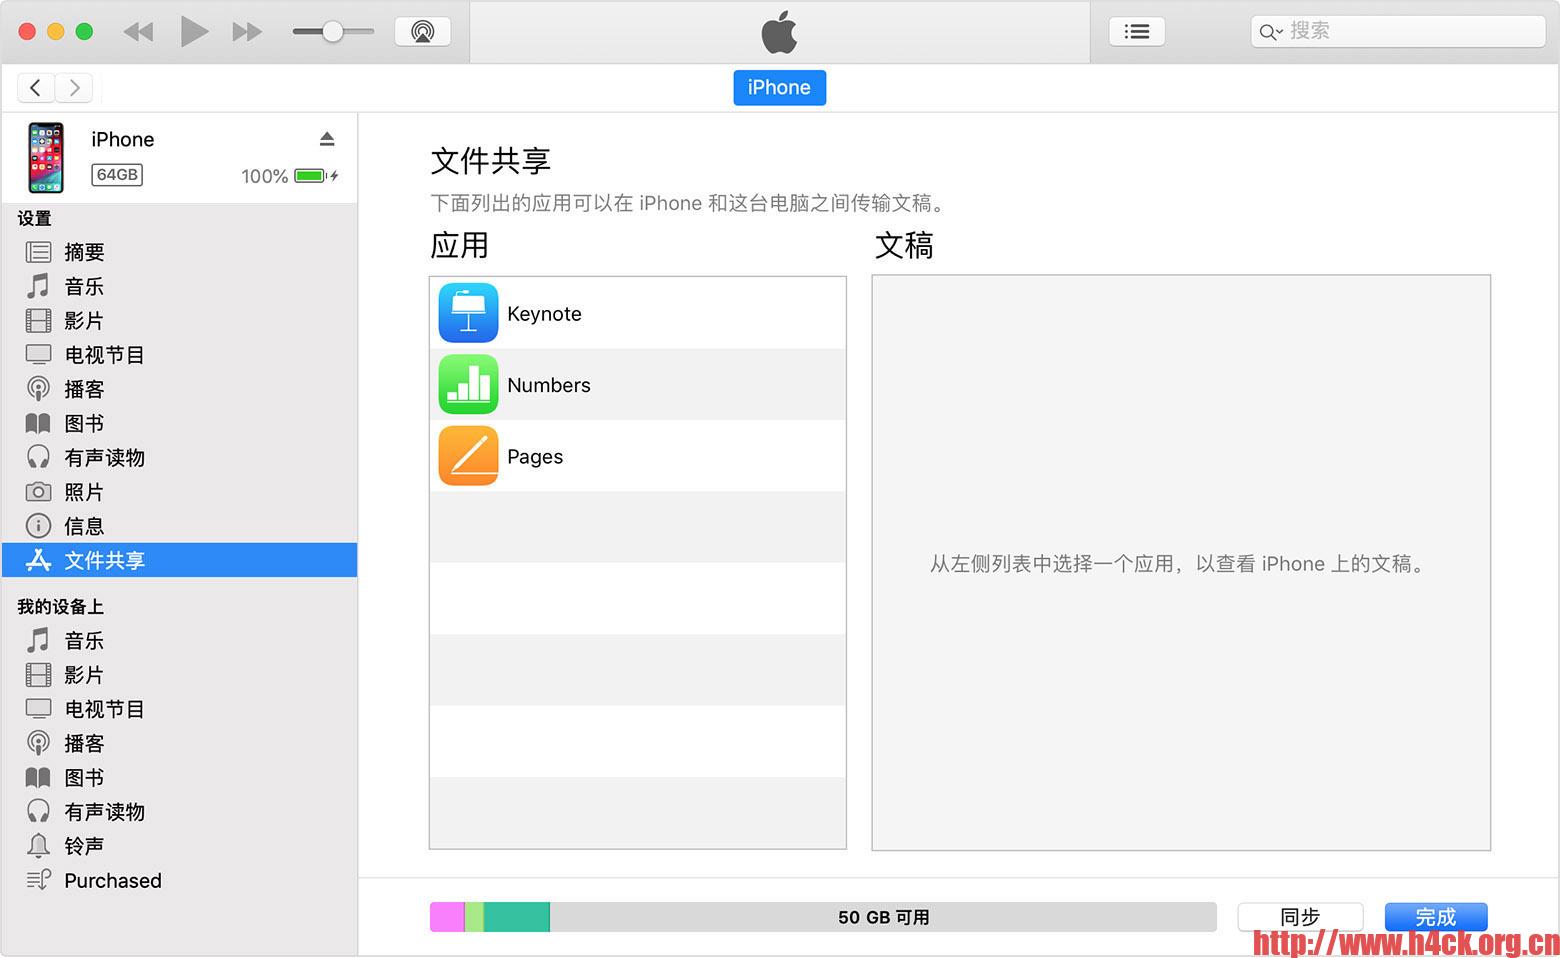
Task: Click the 完成 done button
Action: [x=1436, y=916]
